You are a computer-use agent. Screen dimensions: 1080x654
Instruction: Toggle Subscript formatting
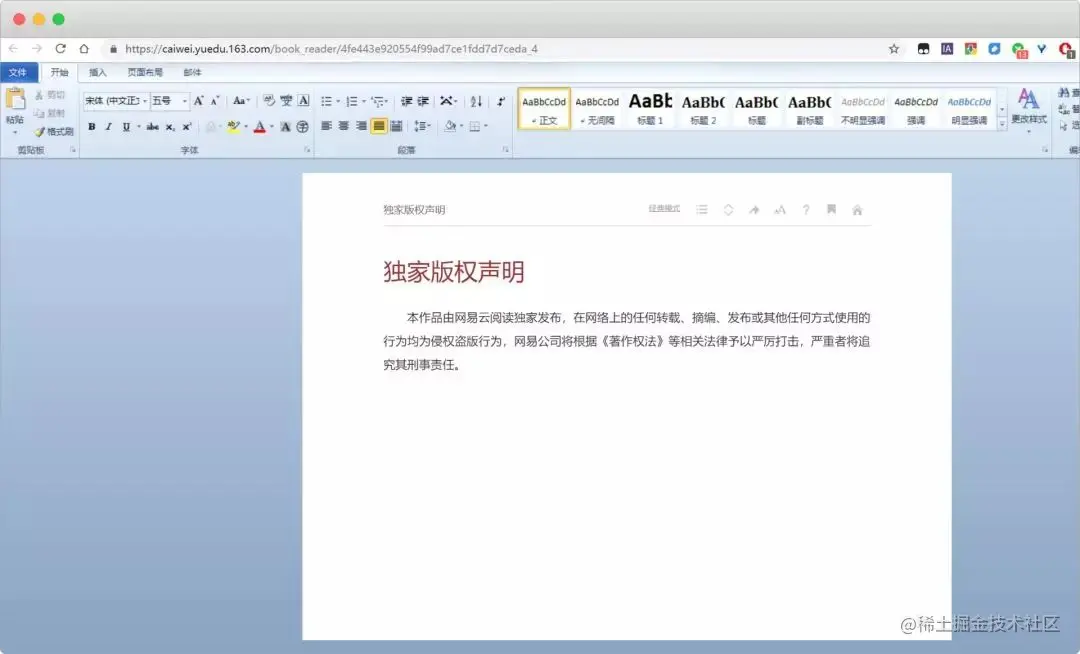click(x=169, y=127)
